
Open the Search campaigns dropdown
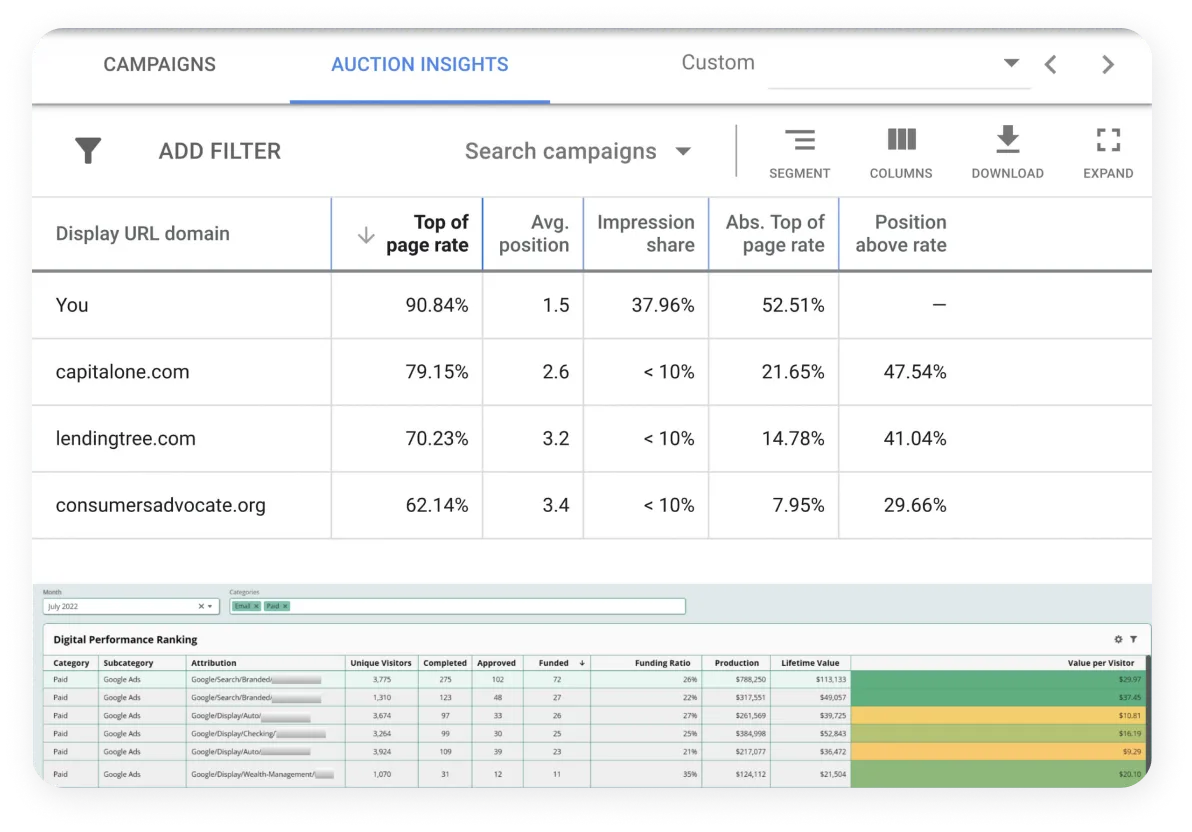578,151
